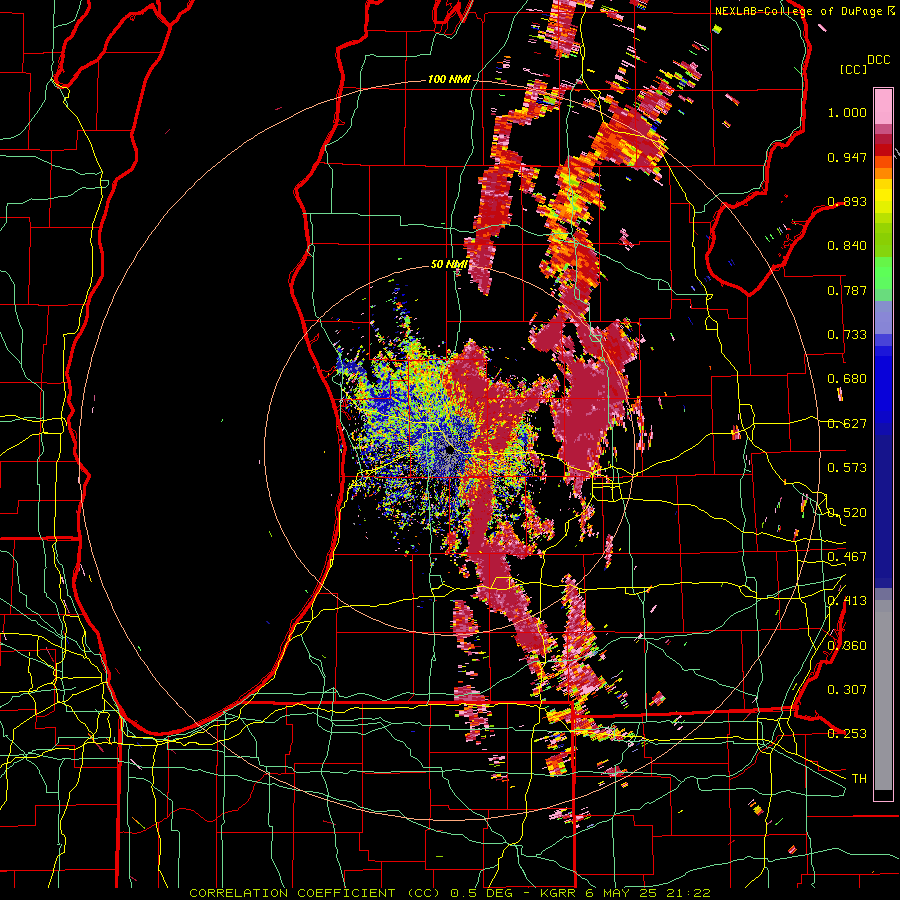This screenshot has height=900, width=900.
Task: Pick the gray swatch near bottom of color bar
Action: (x=883, y=695)
